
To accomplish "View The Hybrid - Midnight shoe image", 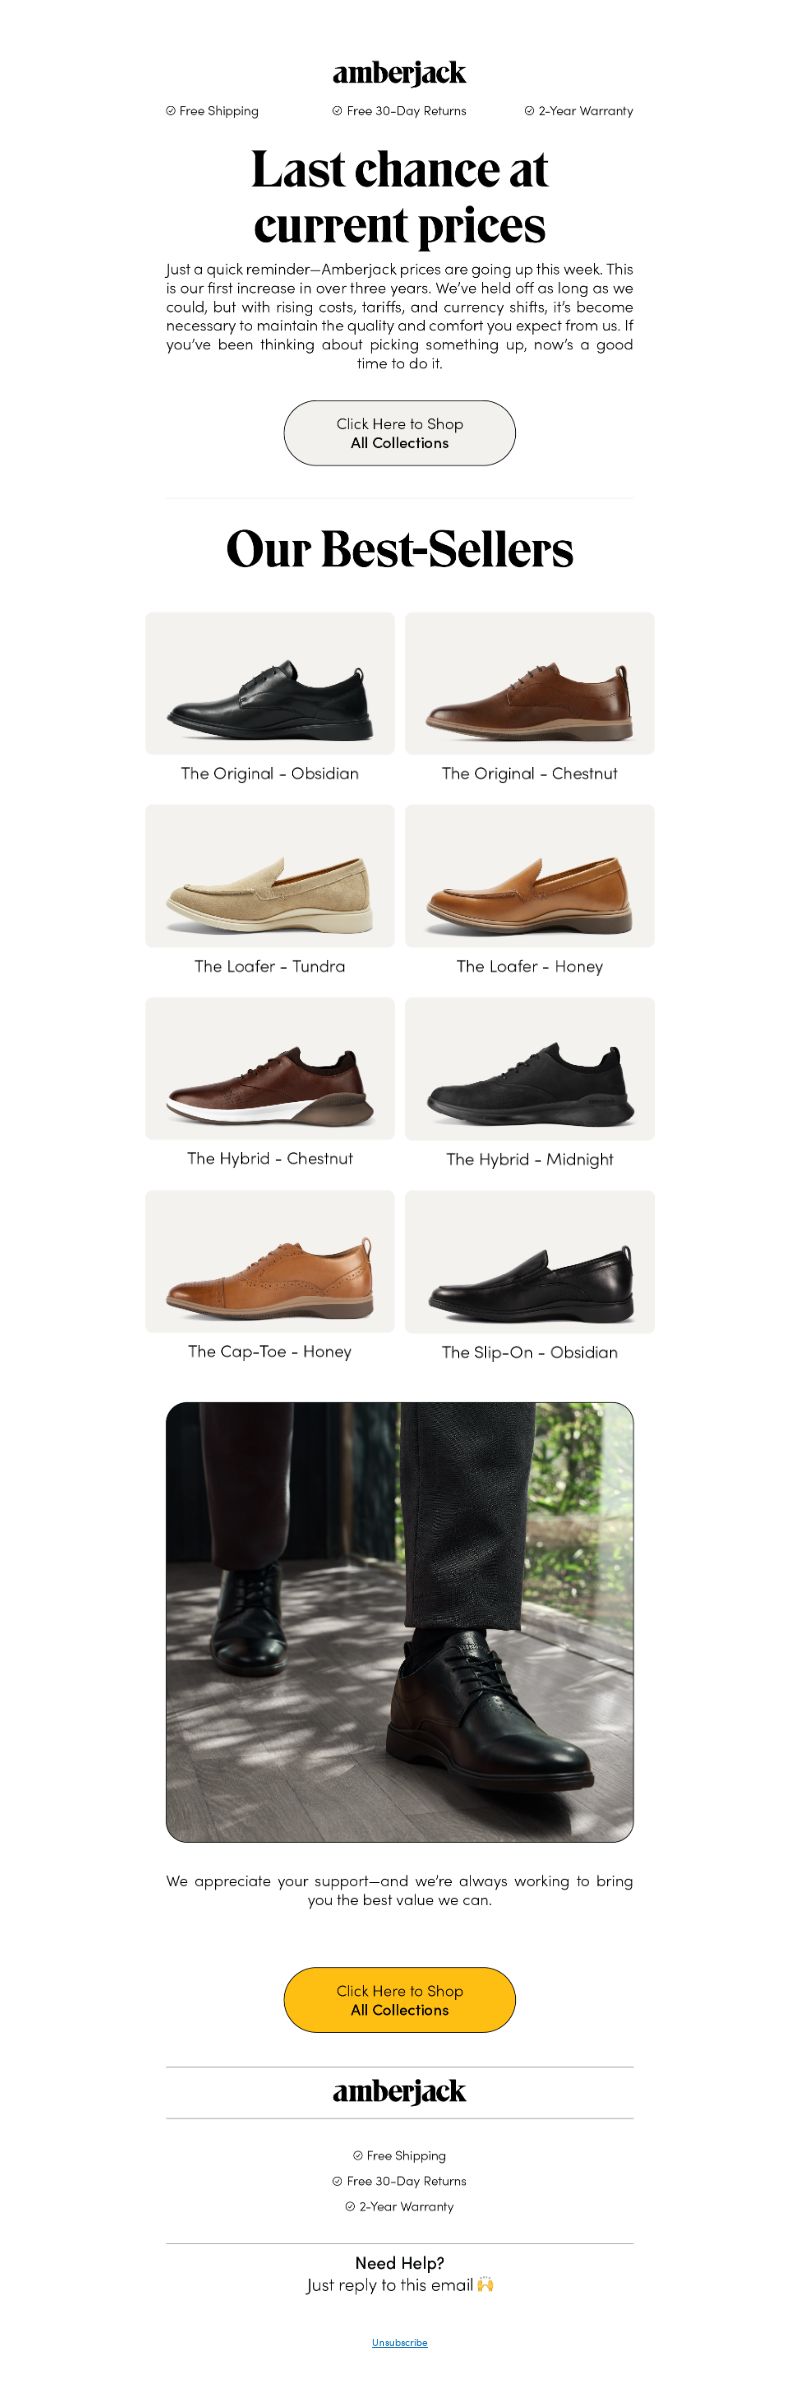I will coord(530,1068).
